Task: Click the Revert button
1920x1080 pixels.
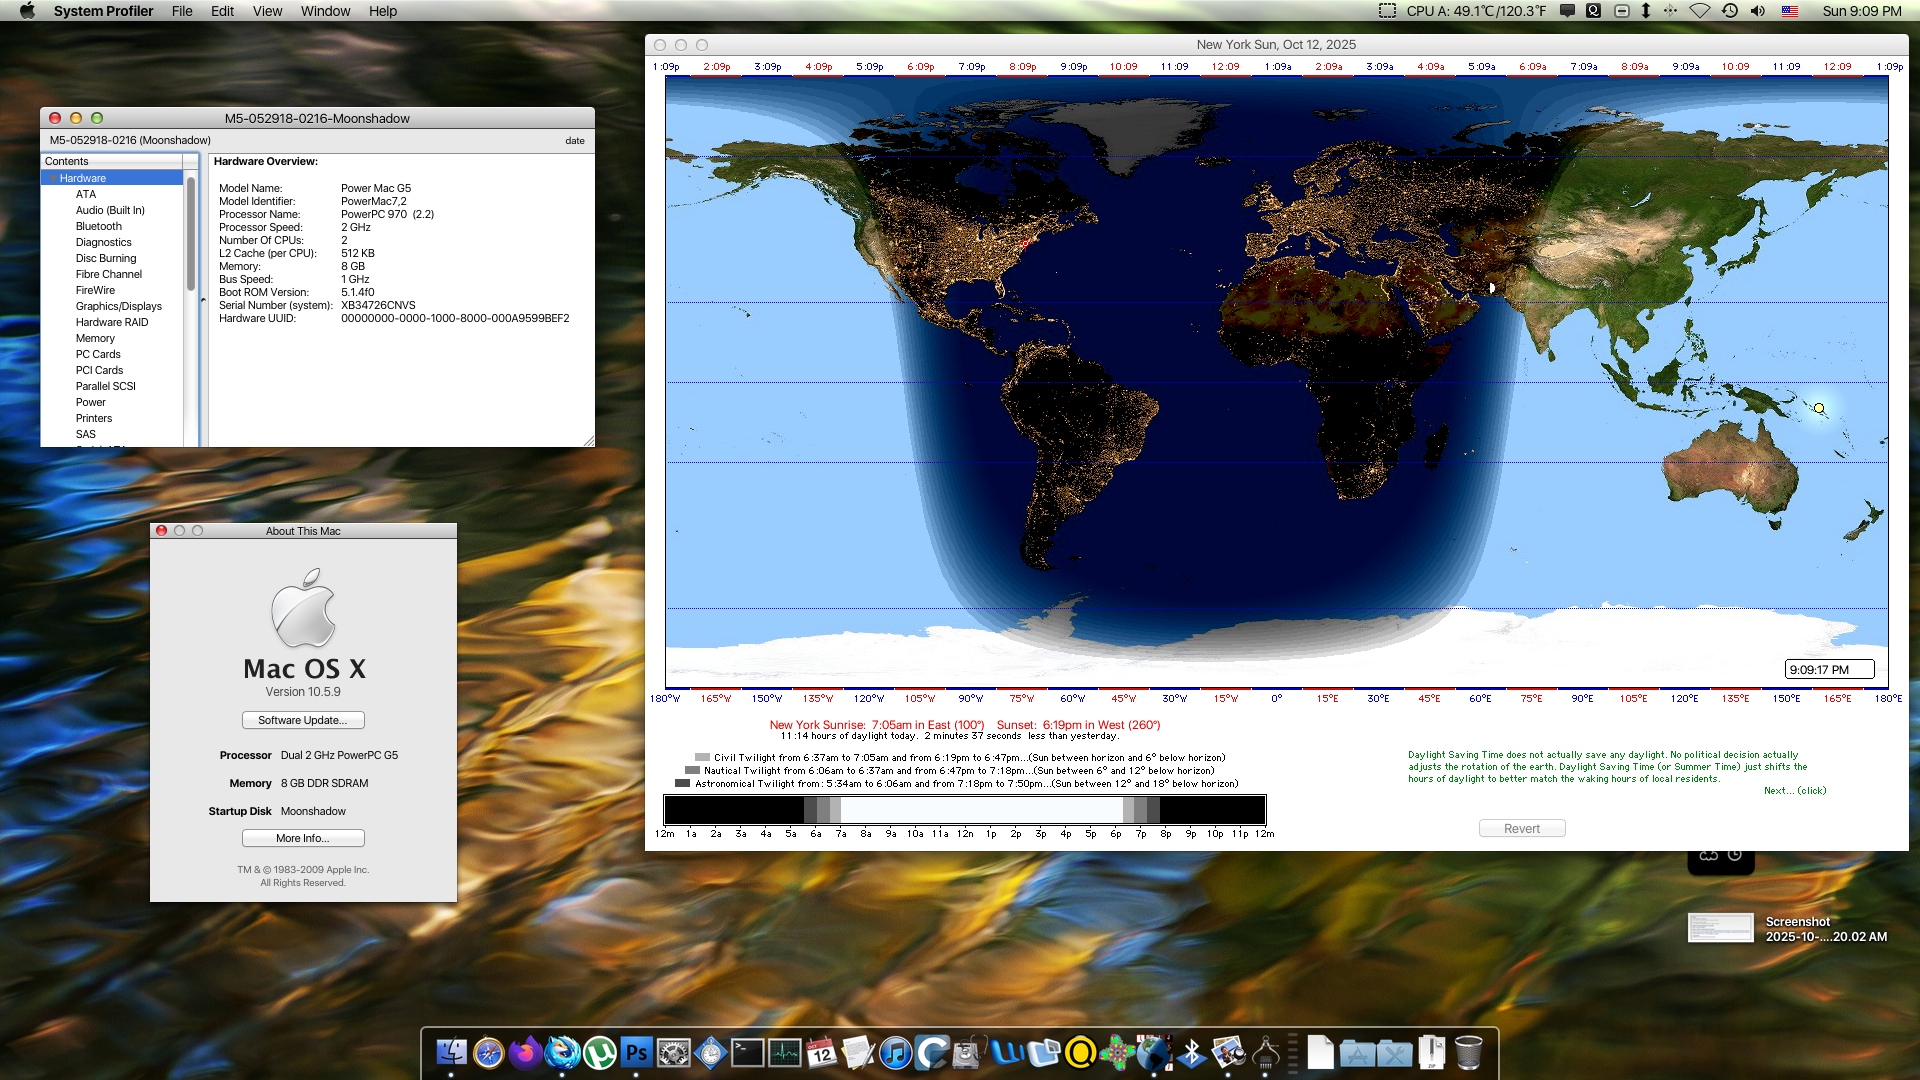Action: [x=1521, y=828]
